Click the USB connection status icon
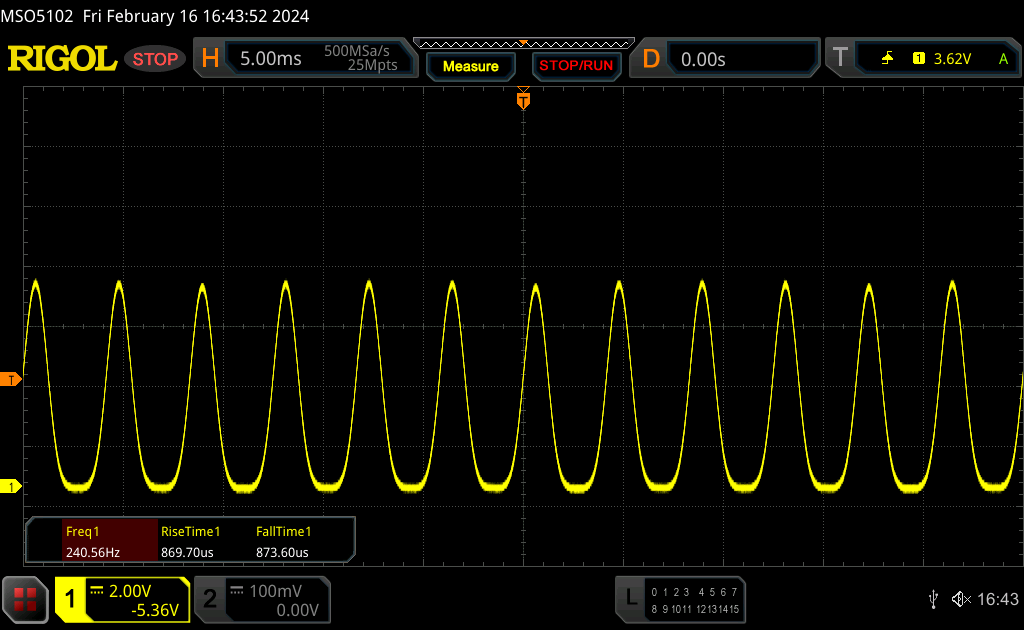The width and height of the screenshot is (1024, 630). coord(933,599)
